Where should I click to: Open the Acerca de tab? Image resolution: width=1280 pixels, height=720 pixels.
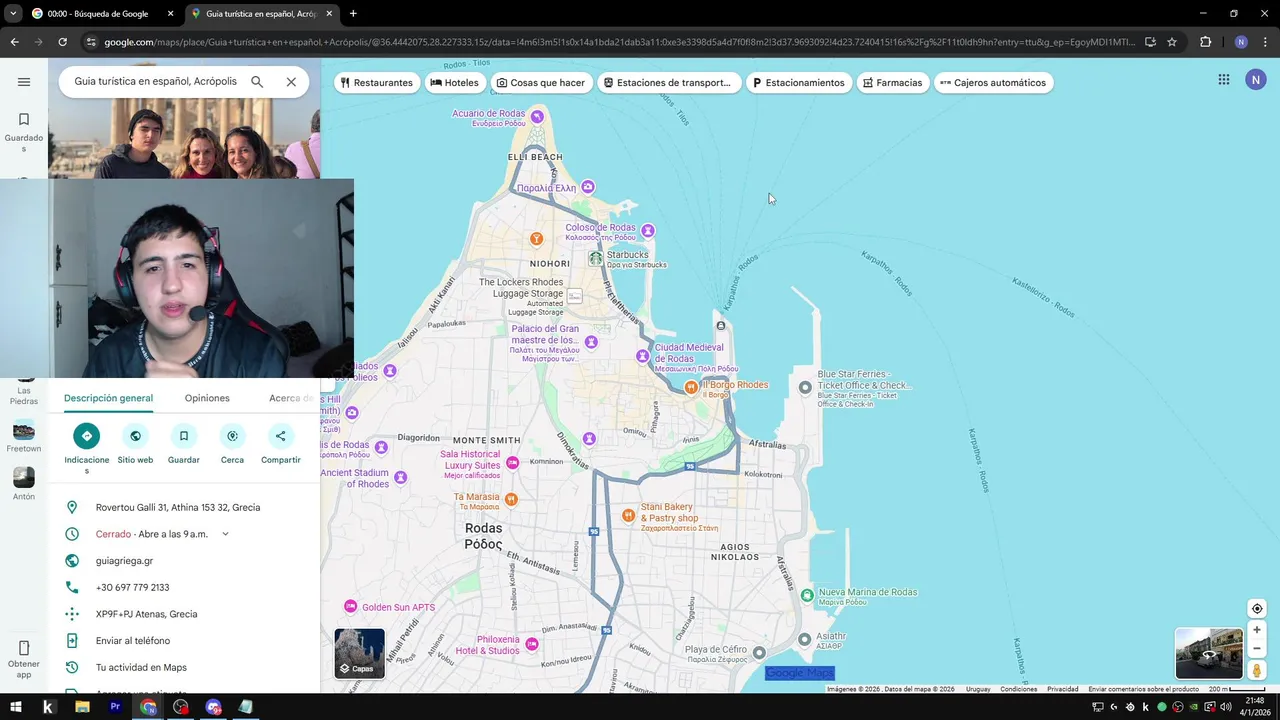click(x=291, y=398)
